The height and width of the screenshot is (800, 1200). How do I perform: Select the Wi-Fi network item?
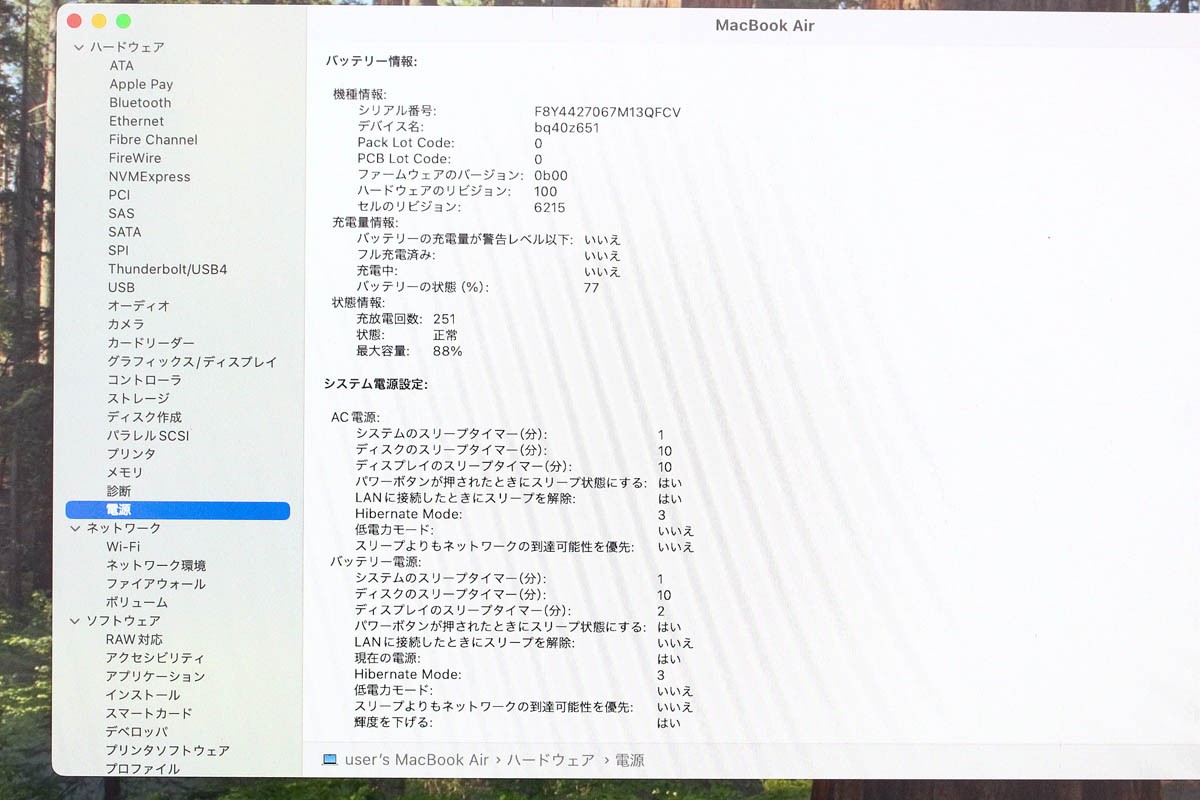coord(123,547)
